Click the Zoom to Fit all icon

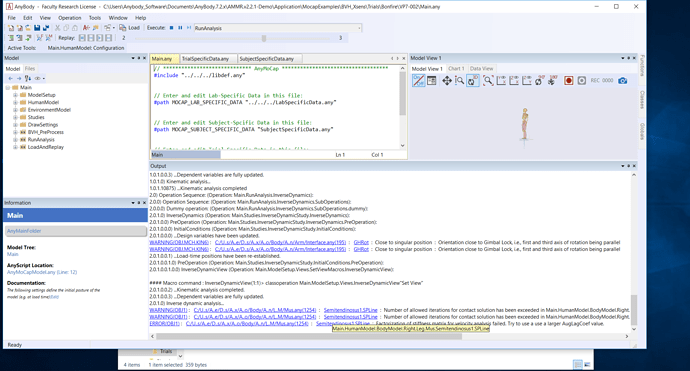488,81
